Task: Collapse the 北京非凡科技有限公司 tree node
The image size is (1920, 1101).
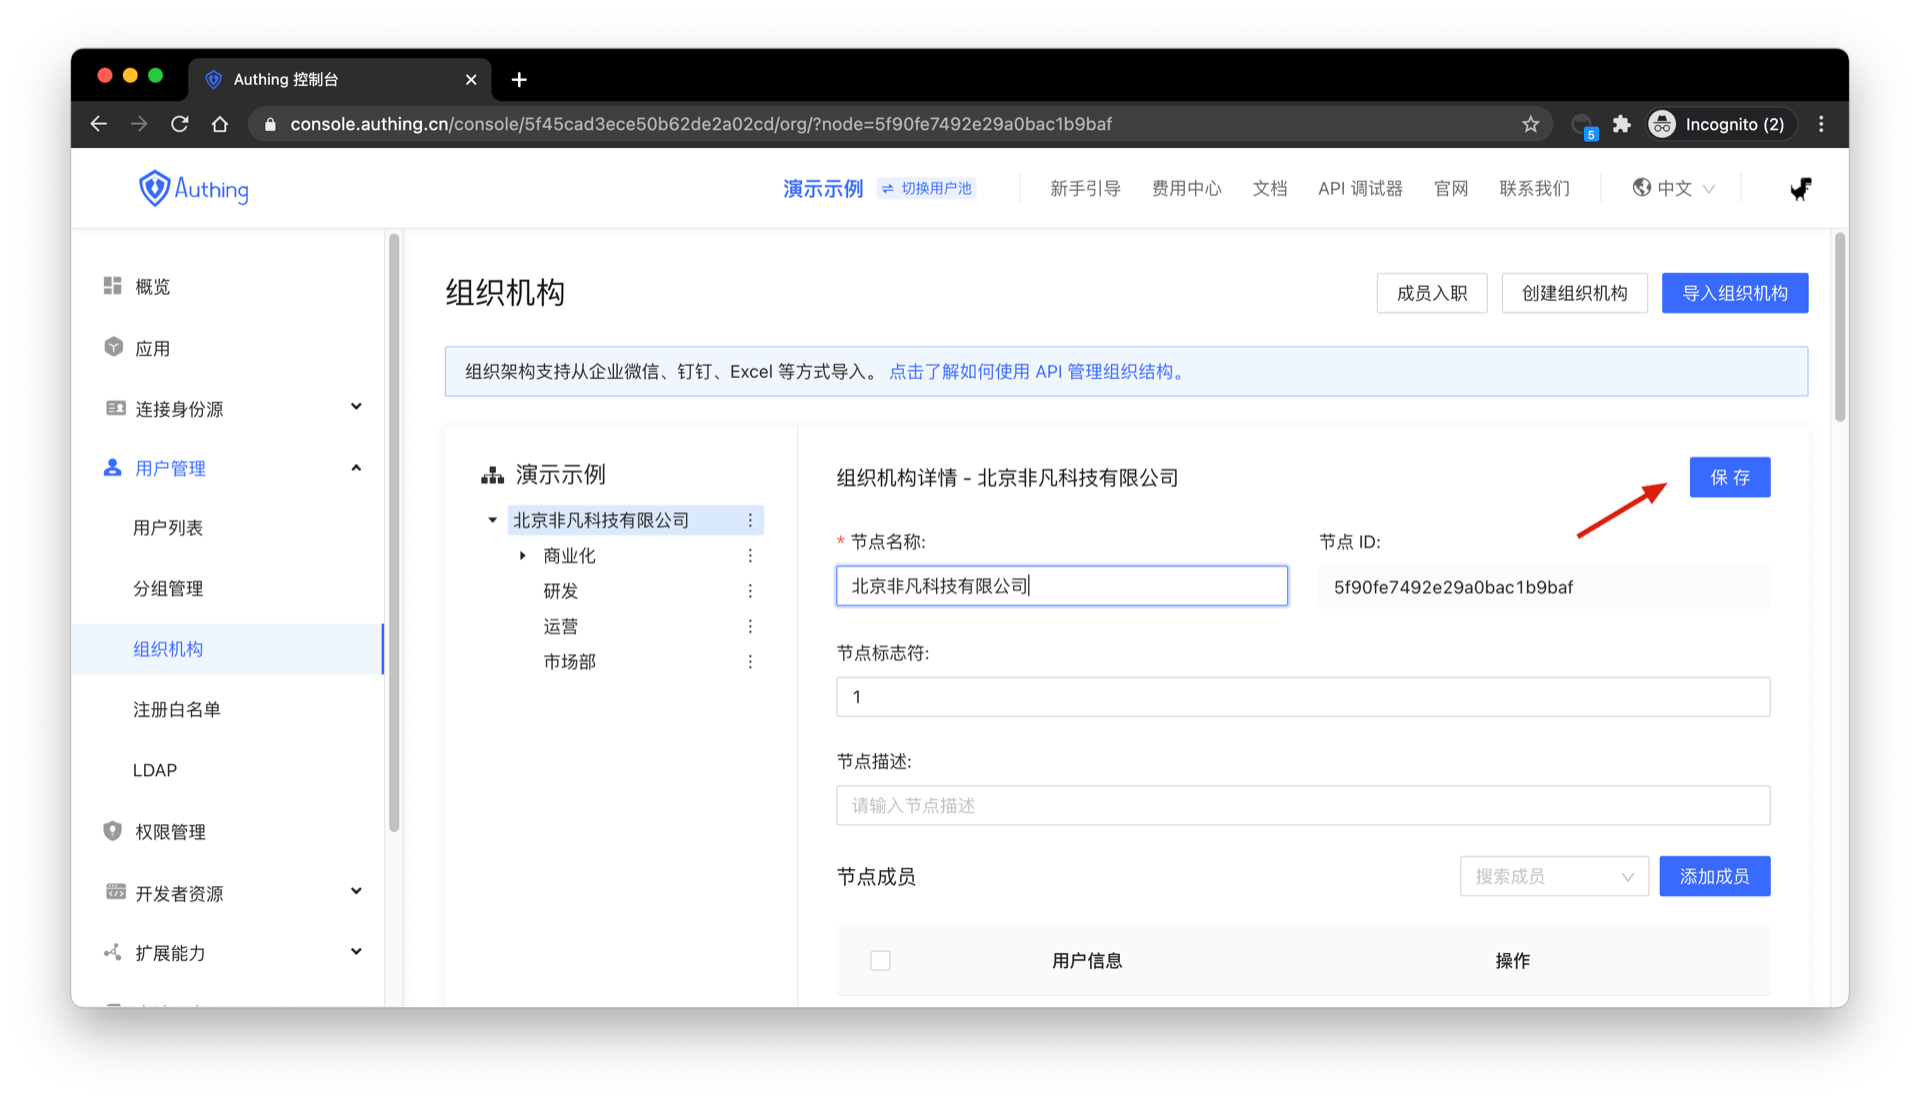Action: pos(492,520)
